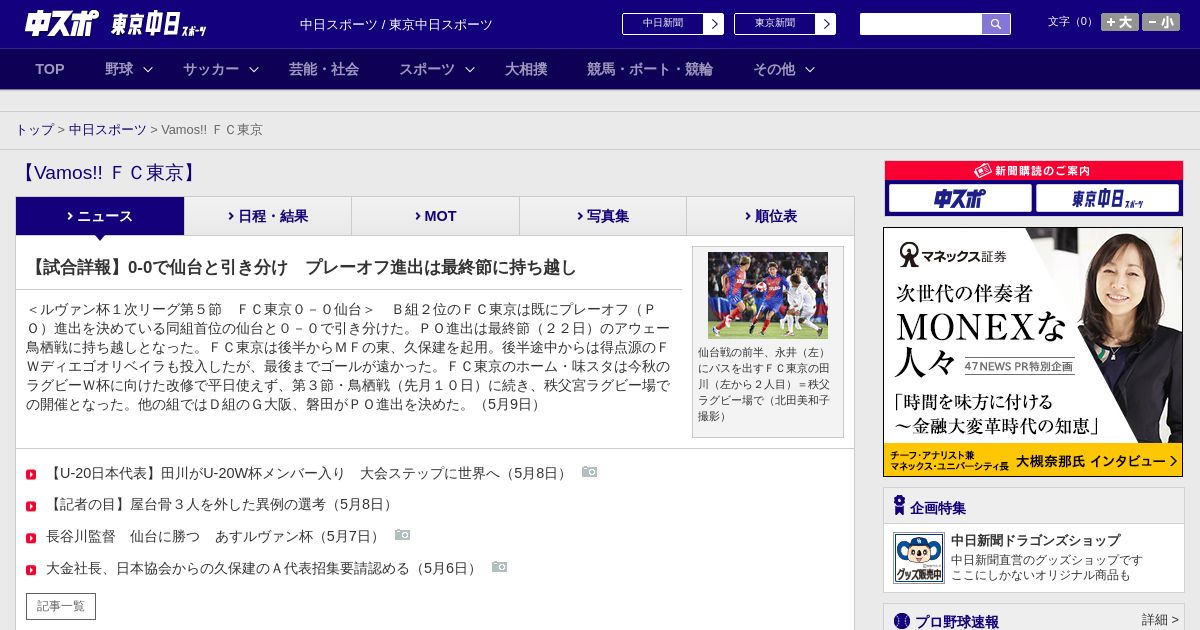Click the 企画特集 ribbon icon

[x=899, y=506]
